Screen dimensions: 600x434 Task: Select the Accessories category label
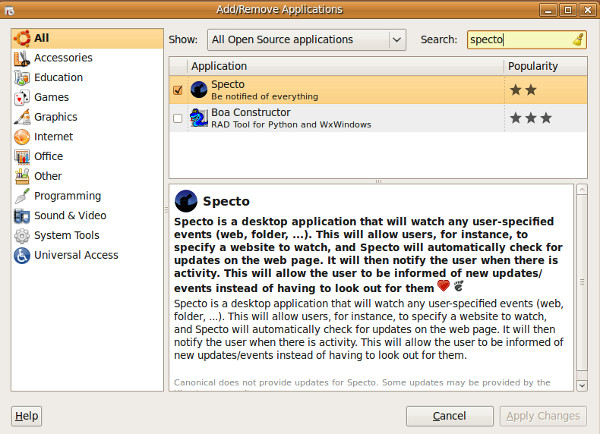(63, 58)
